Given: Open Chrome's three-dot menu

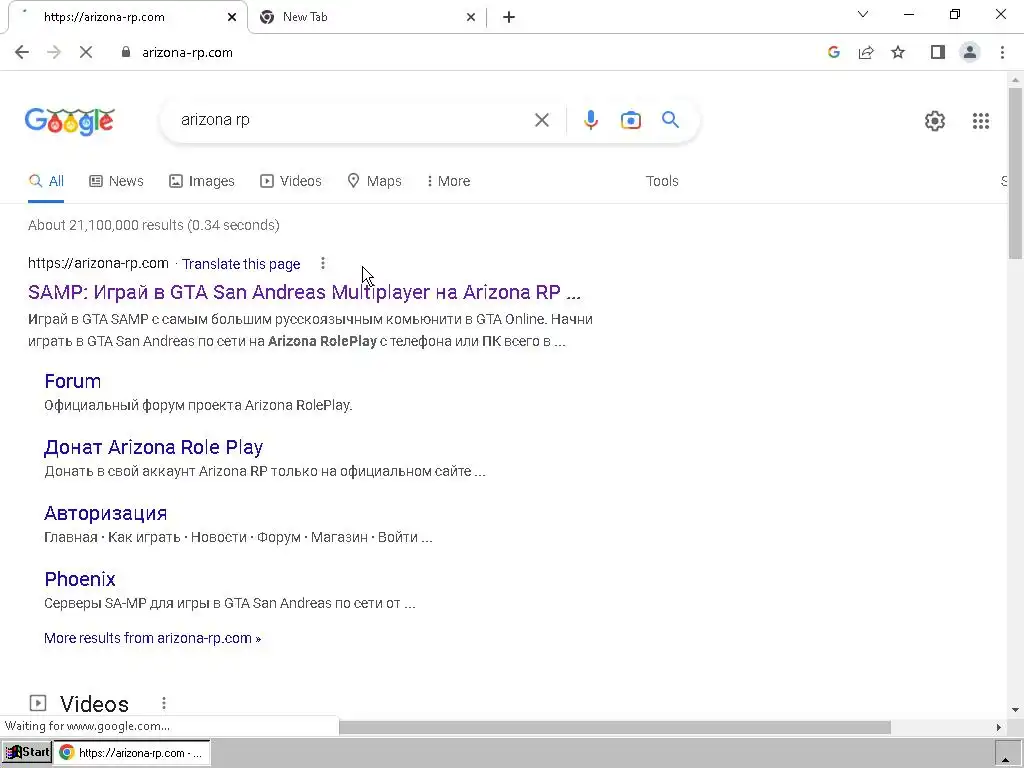Looking at the screenshot, I should point(1002,52).
